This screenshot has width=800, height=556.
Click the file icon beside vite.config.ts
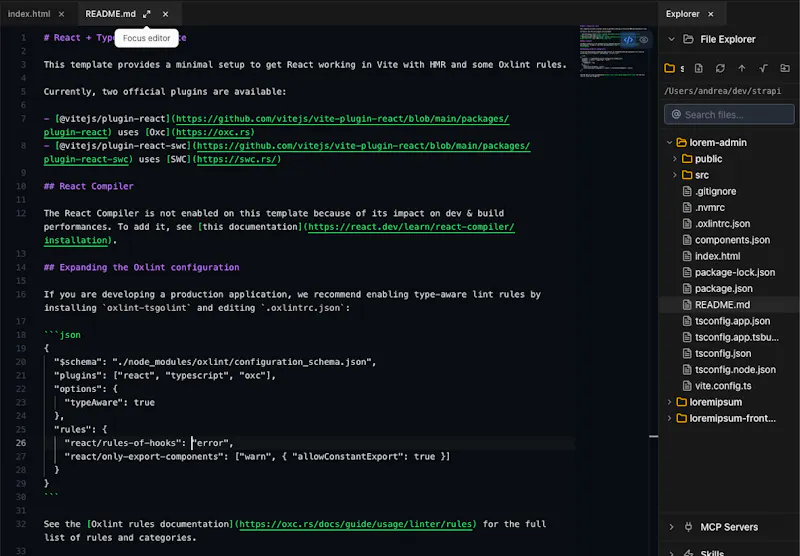tap(687, 386)
